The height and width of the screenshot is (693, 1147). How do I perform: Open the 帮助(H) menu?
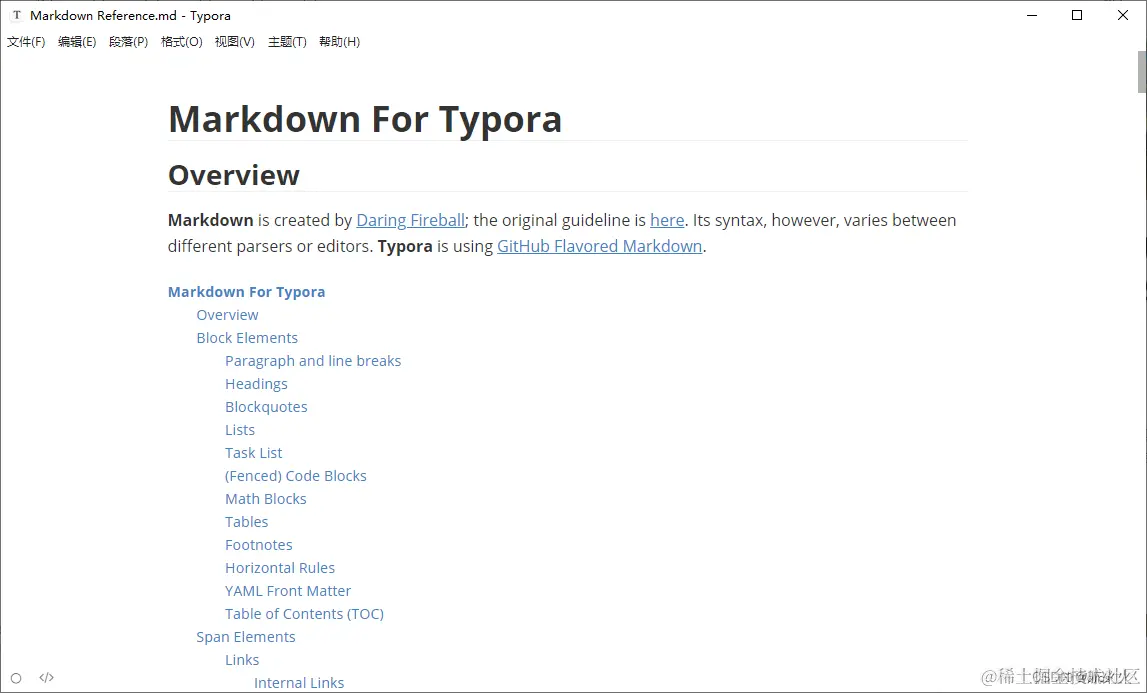(339, 42)
